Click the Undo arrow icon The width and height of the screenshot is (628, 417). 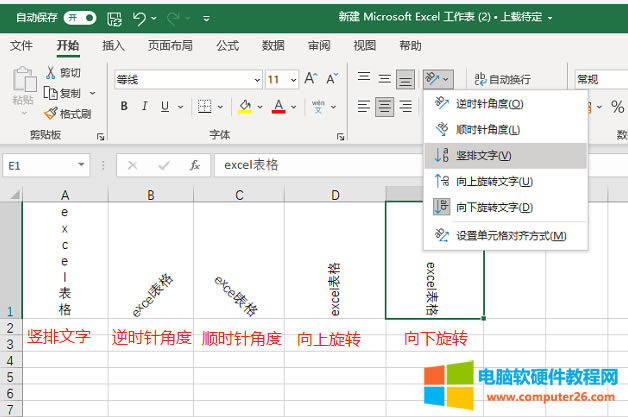[141, 18]
